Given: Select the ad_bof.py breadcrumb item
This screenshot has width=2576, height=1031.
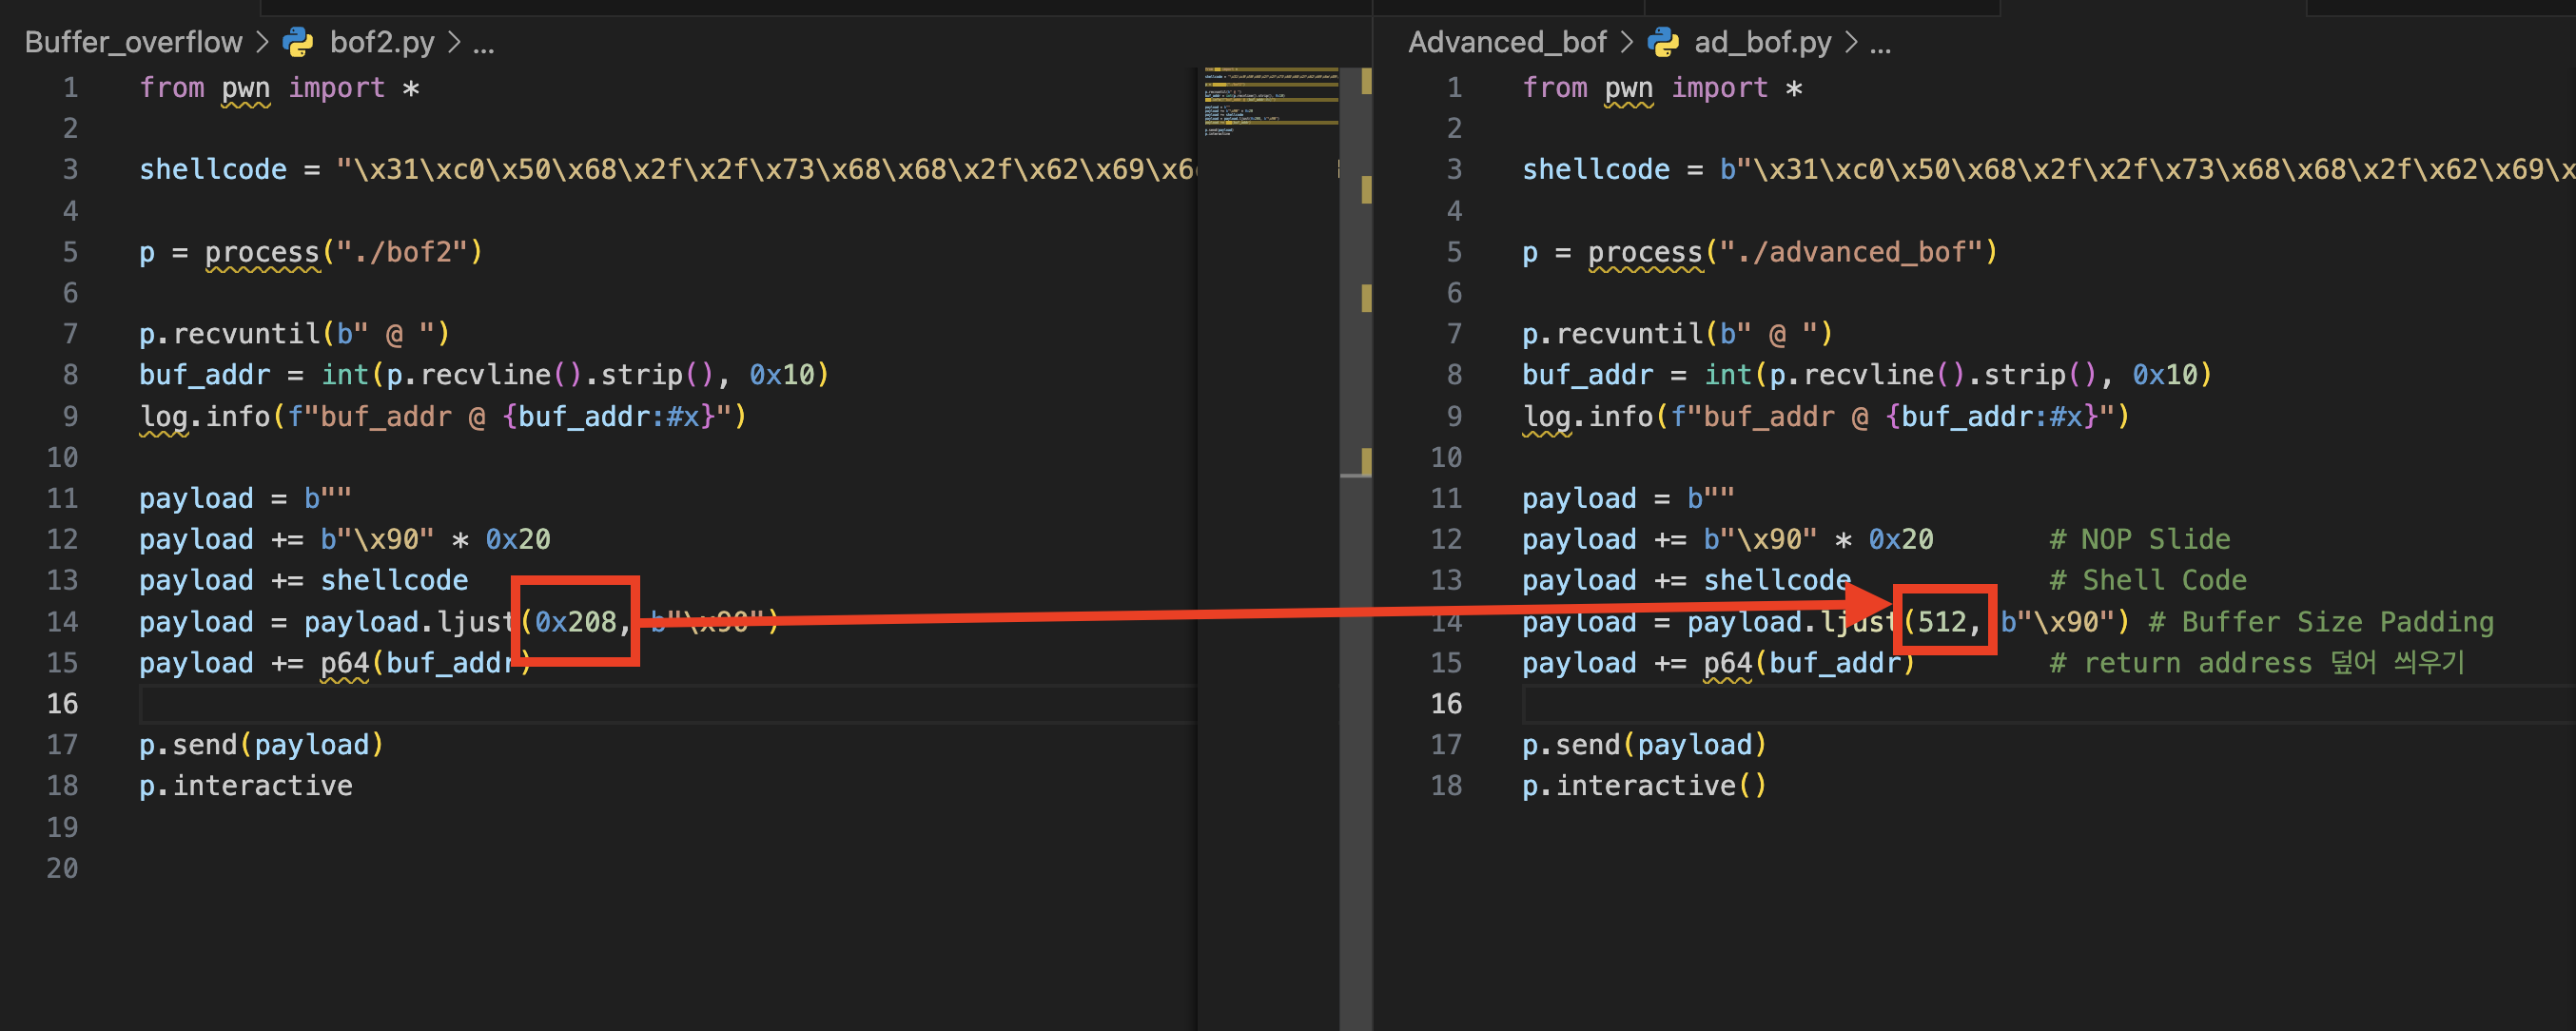Looking at the screenshot, I should click(1762, 42).
